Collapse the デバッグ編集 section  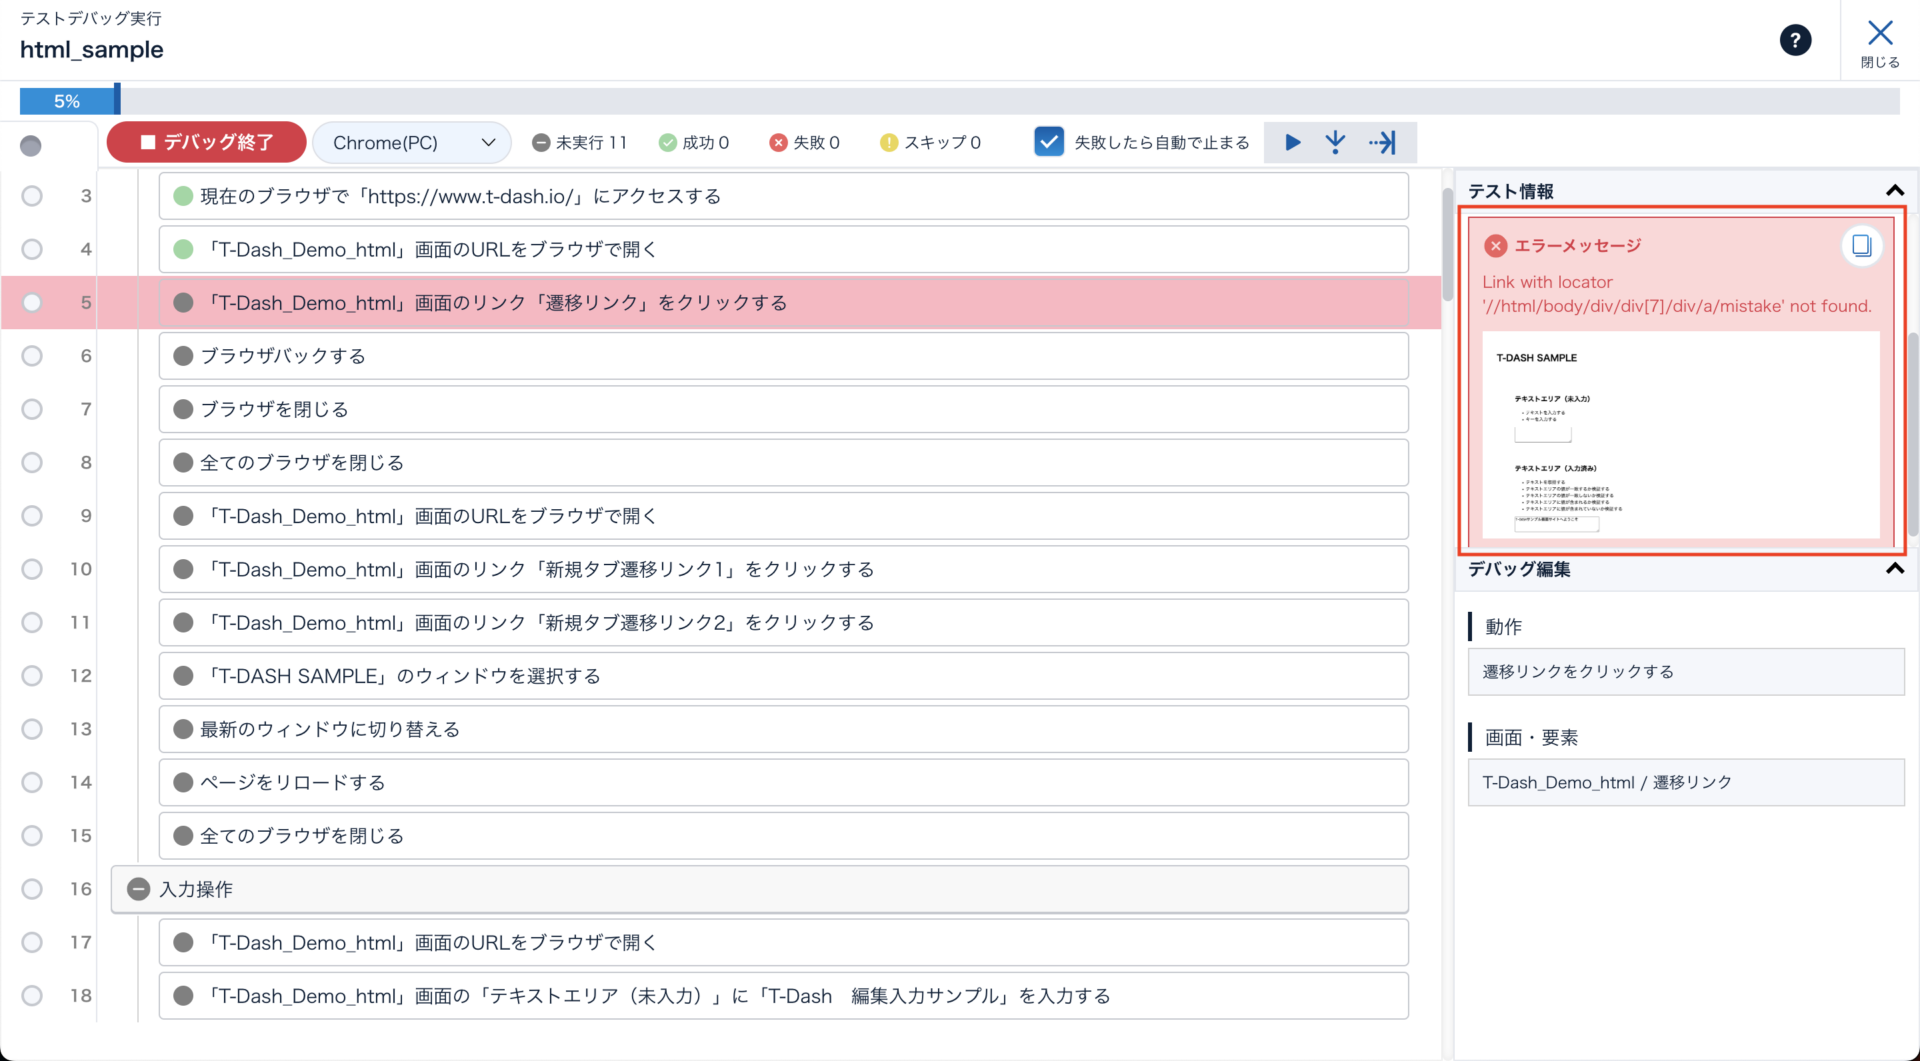(1894, 569)
